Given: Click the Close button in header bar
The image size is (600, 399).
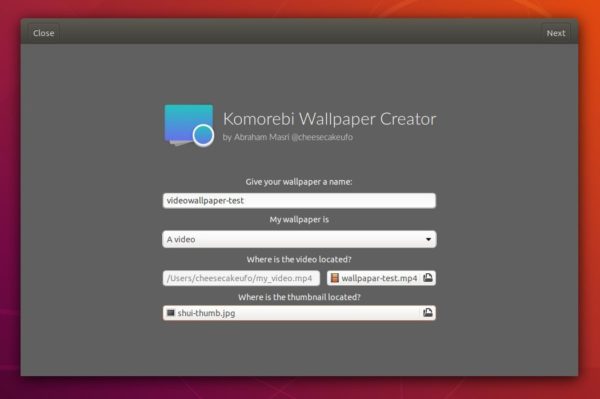Looking at the screenshot, I should tap(44, 33).
